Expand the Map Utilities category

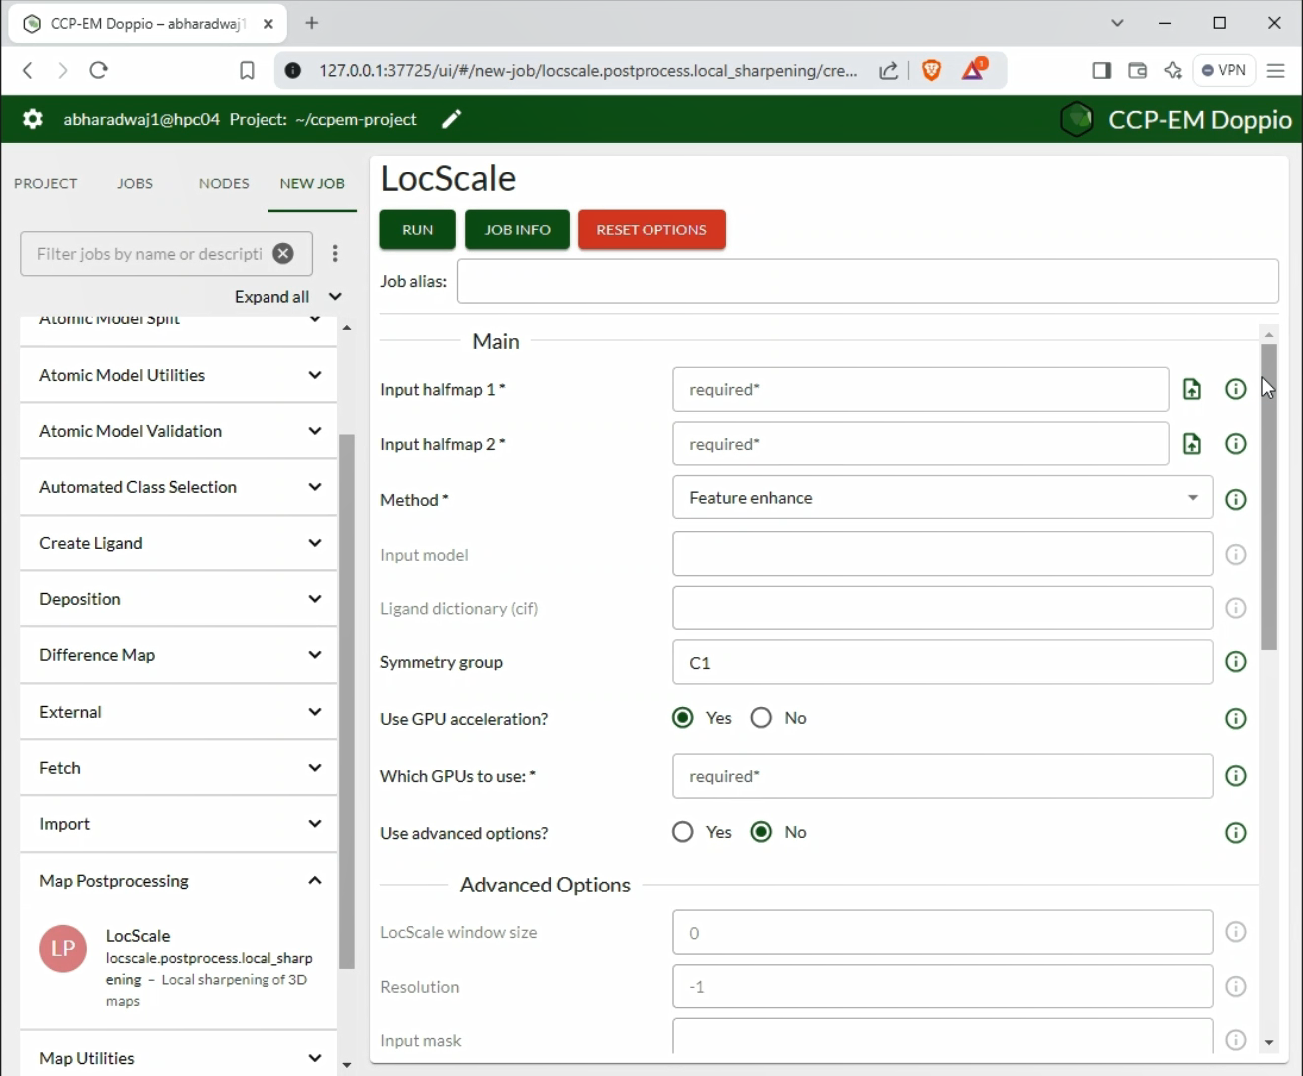click(178, 1058)
